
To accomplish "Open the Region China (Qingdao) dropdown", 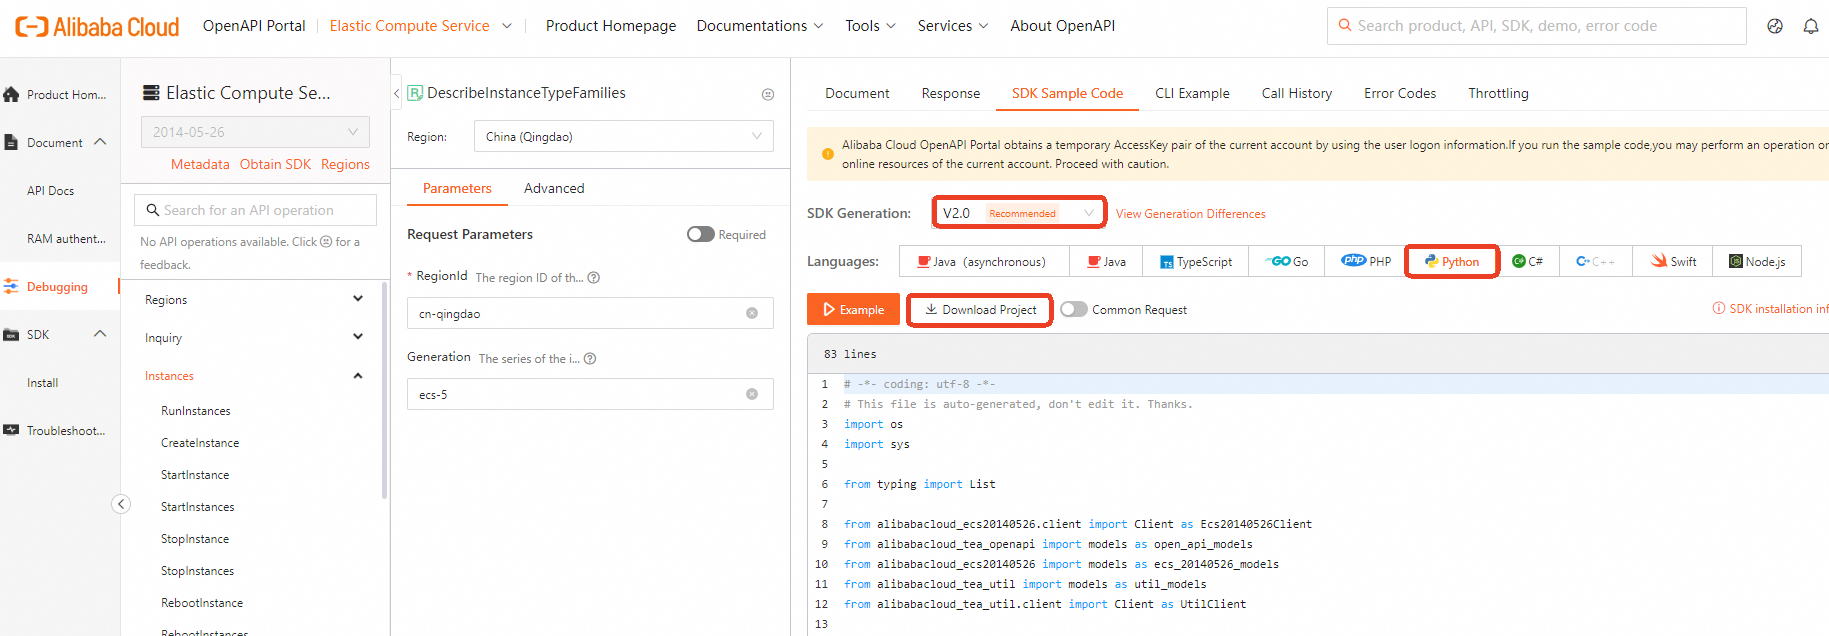I will coord(623,137).
